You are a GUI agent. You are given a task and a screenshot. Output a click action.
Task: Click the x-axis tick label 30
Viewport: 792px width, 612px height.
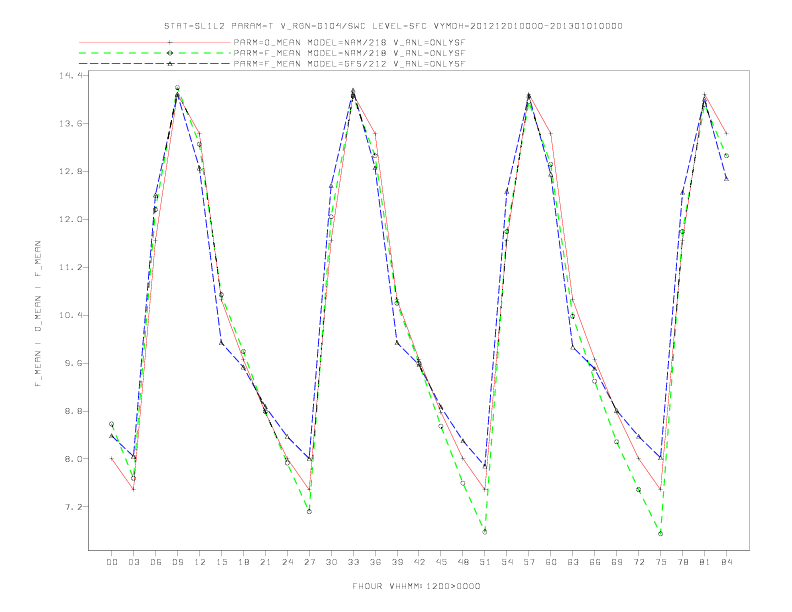331,562
